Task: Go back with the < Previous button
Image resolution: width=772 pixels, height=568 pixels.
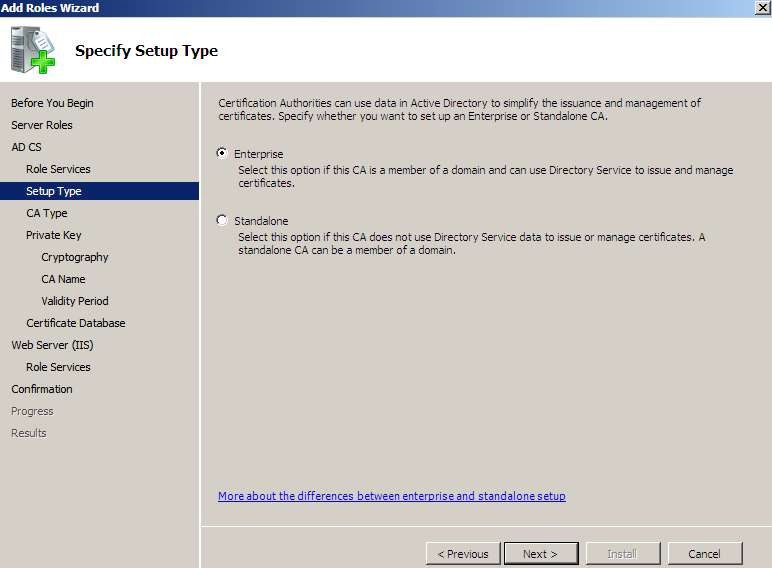Action: 463,554
